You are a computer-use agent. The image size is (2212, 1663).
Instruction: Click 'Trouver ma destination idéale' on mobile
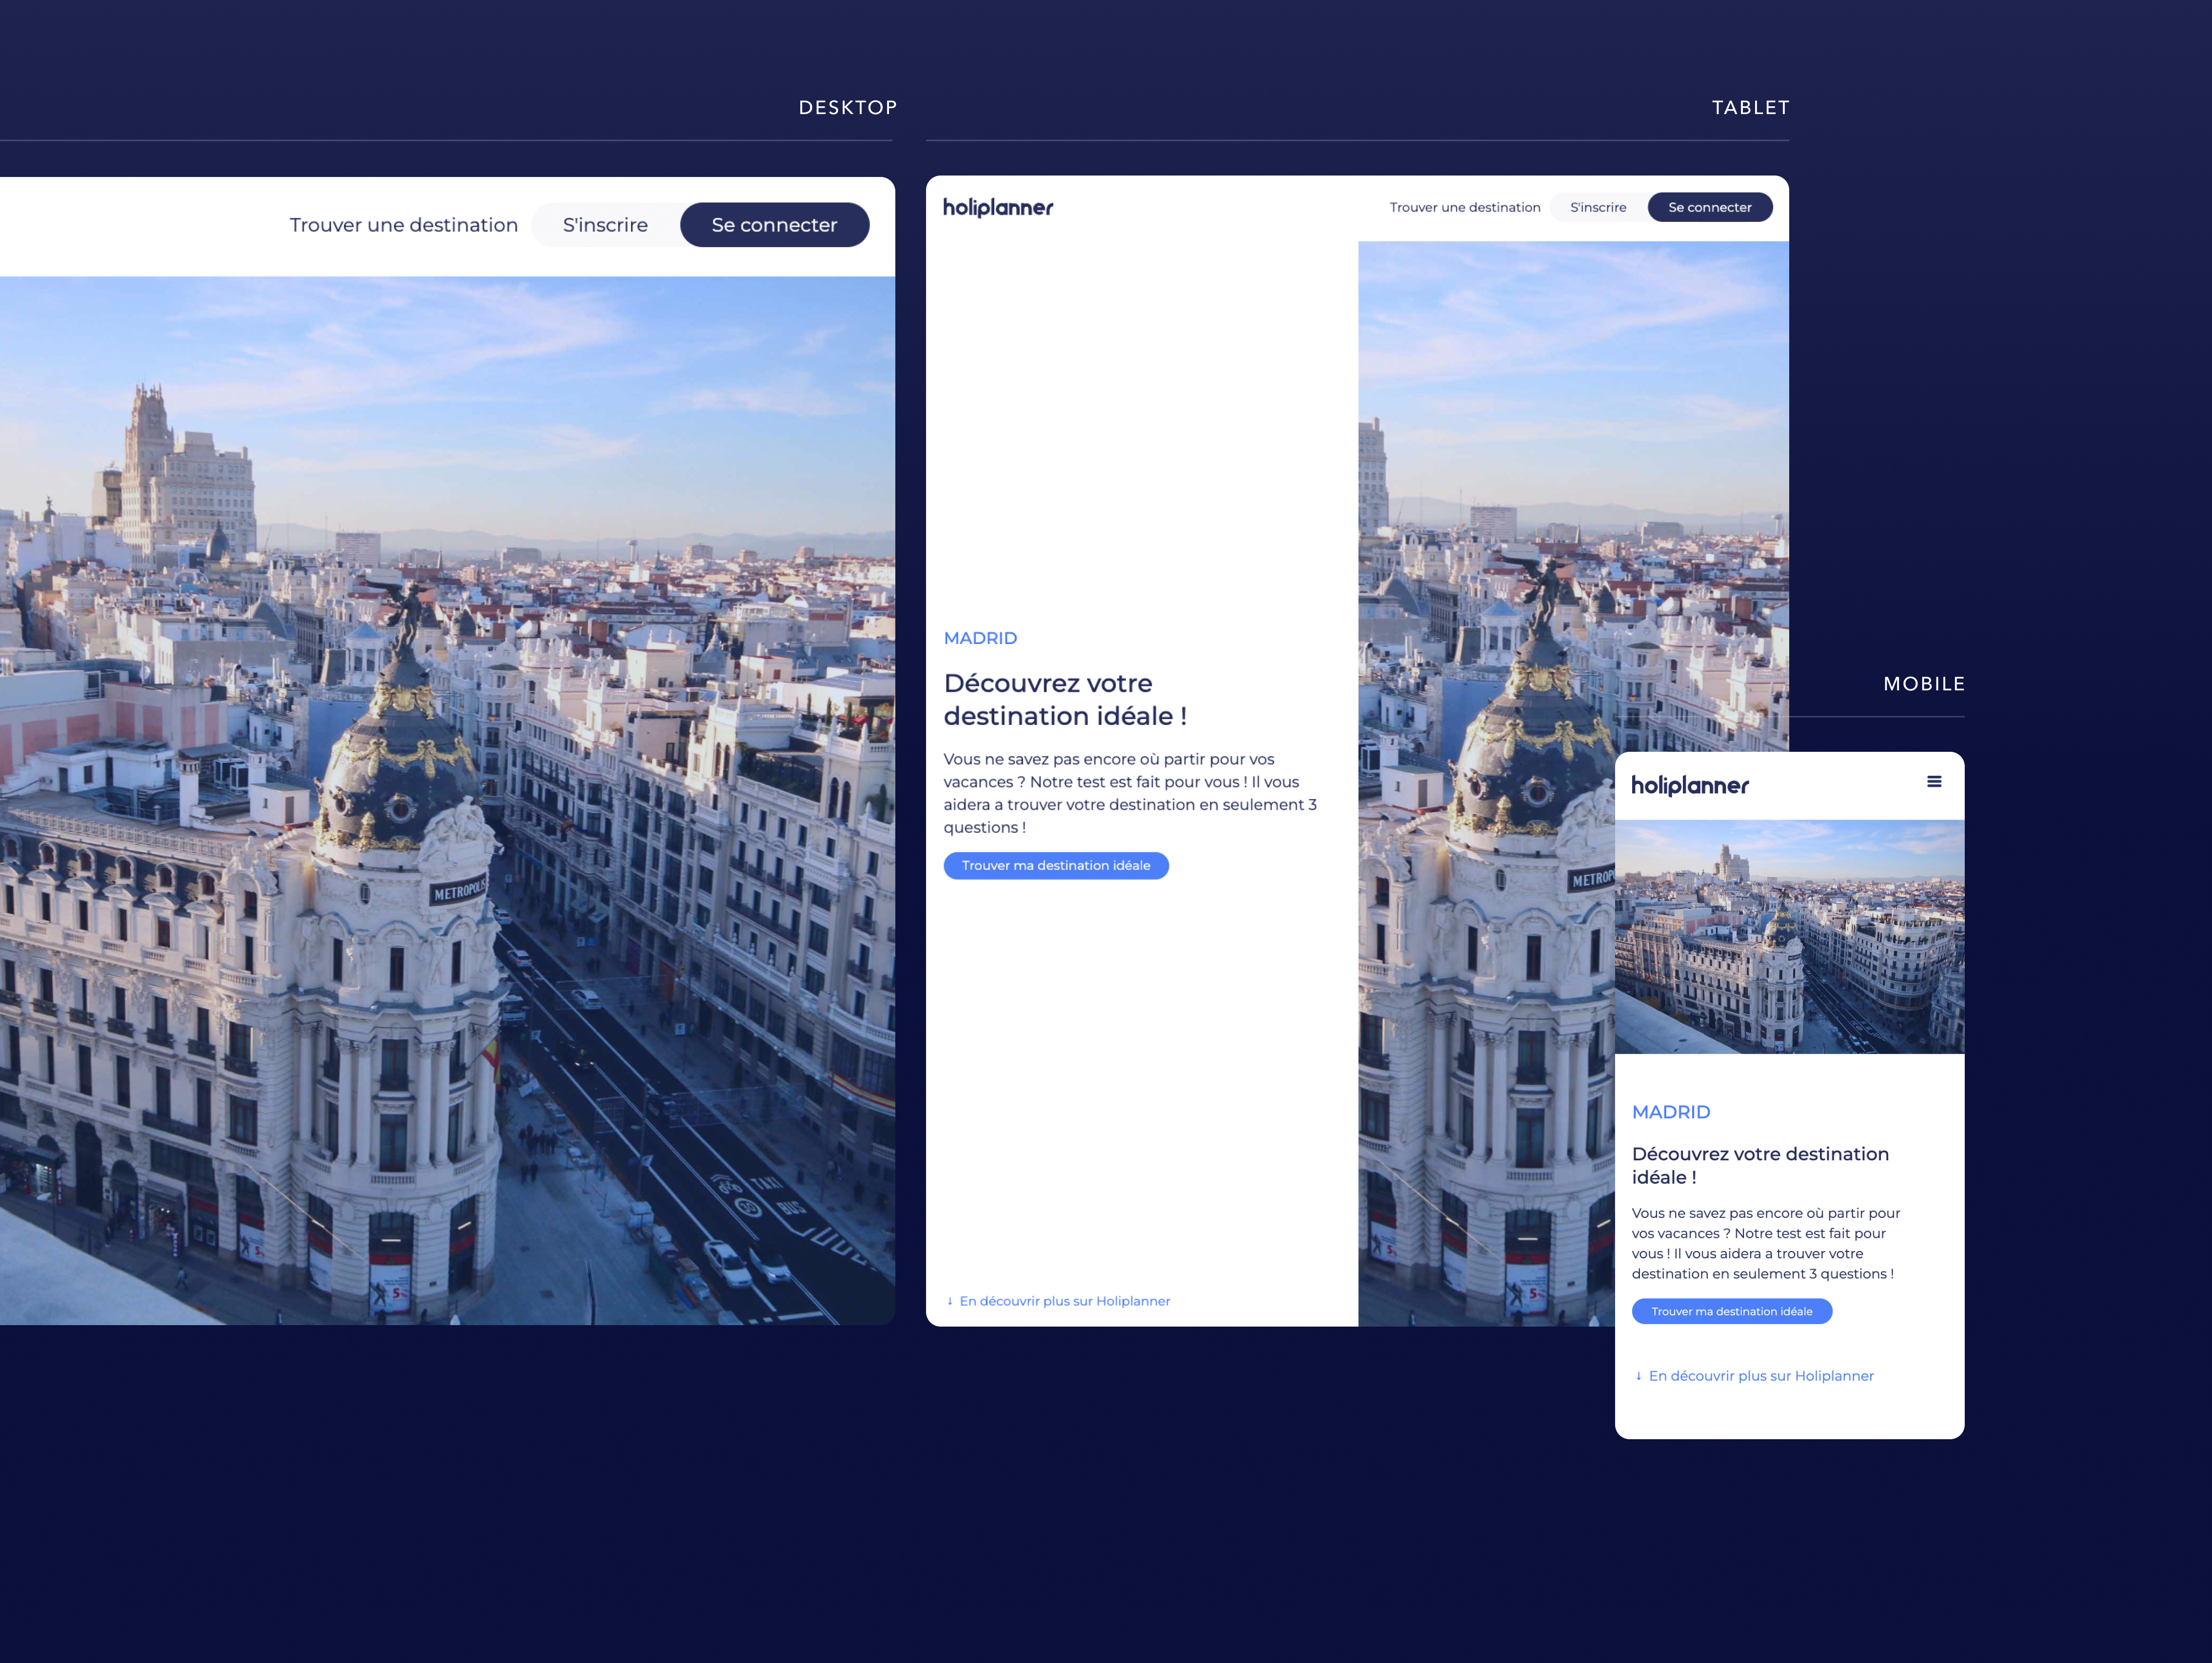[1731, 1310]
